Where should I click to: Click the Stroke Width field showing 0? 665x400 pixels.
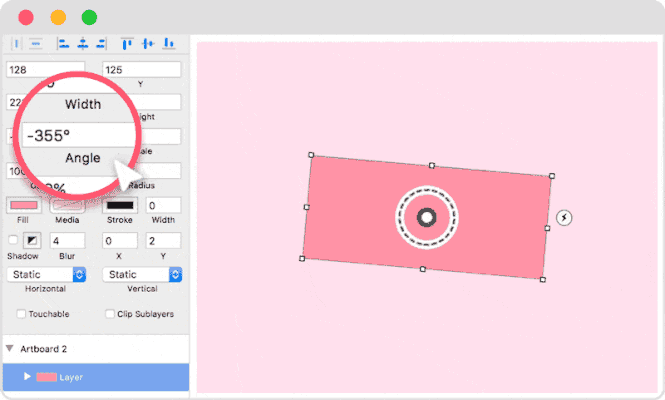pos(163,205)
